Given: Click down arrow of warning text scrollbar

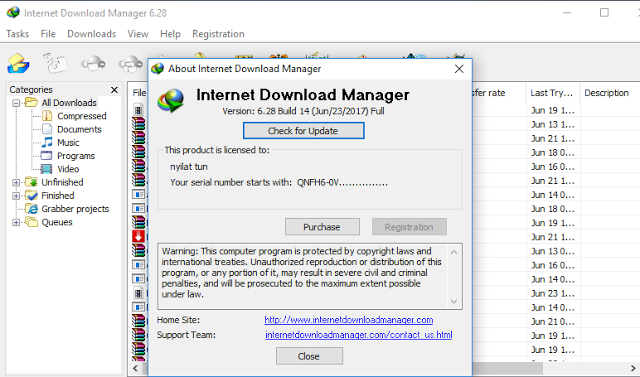Looking at the screenshot, I should [454, 301].
